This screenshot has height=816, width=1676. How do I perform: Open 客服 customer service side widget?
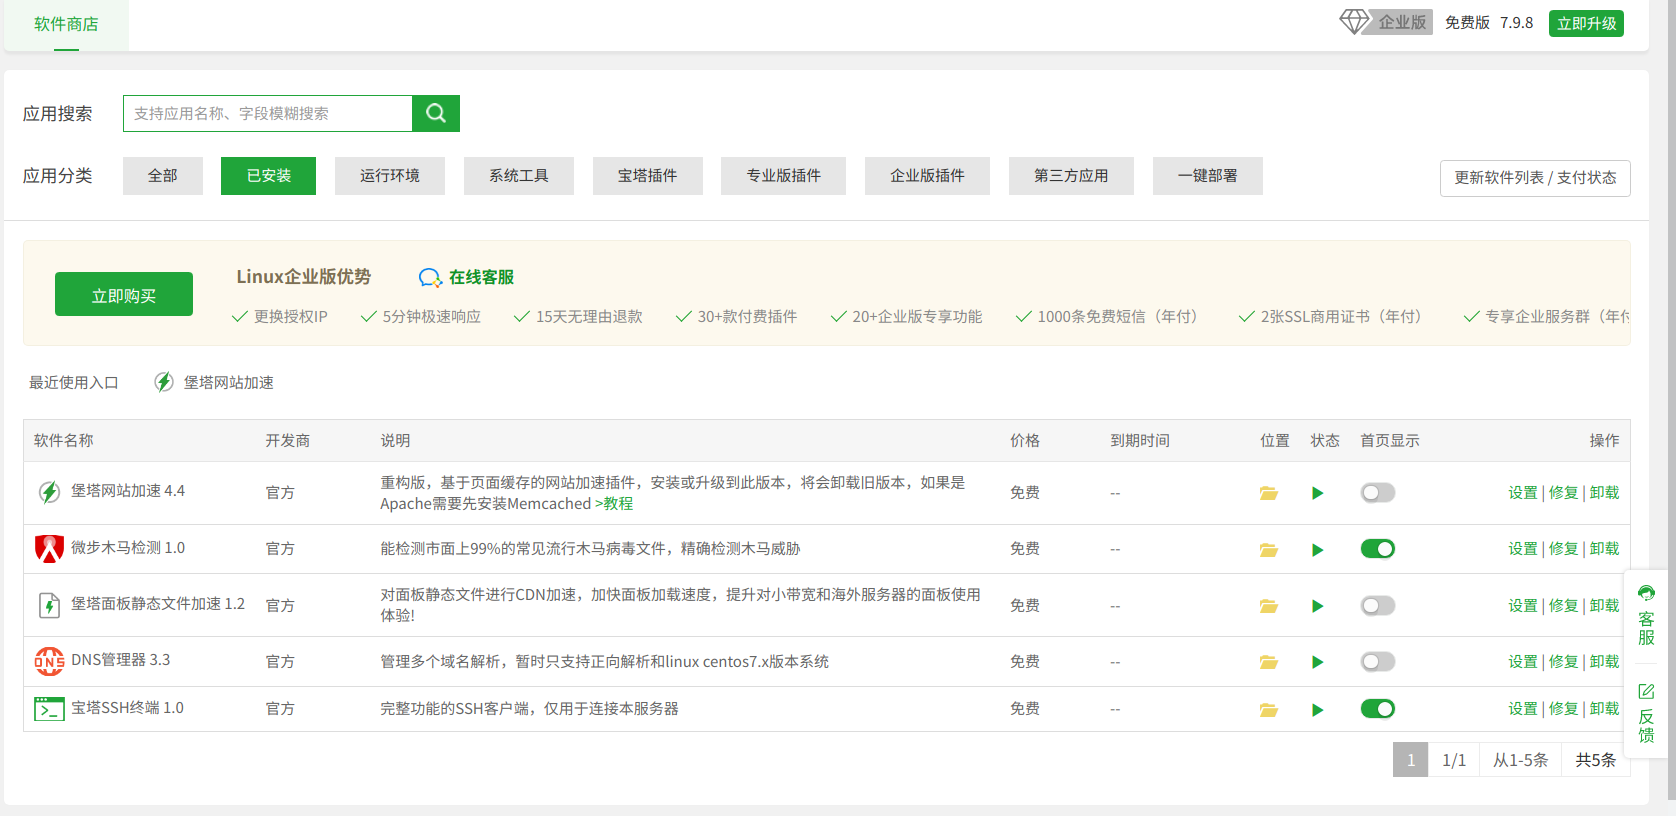(x=1646, y=614)
